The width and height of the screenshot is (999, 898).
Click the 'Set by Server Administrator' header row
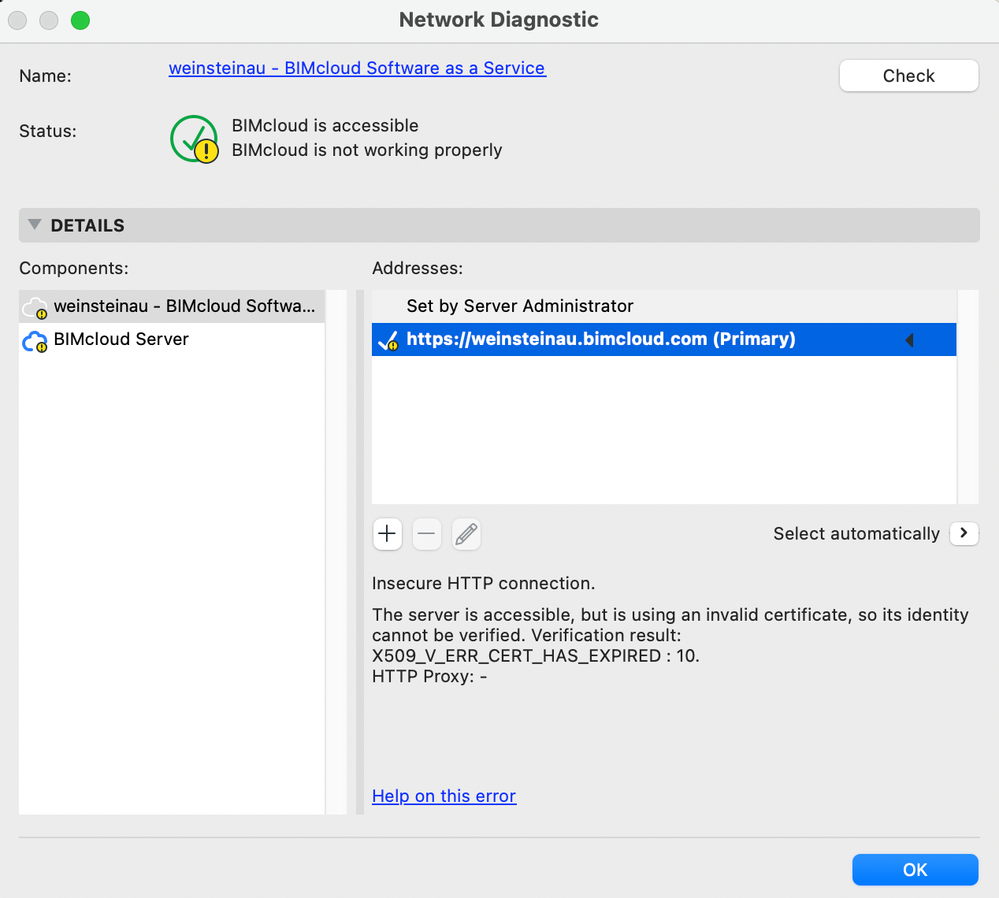(x=664, y=306)
